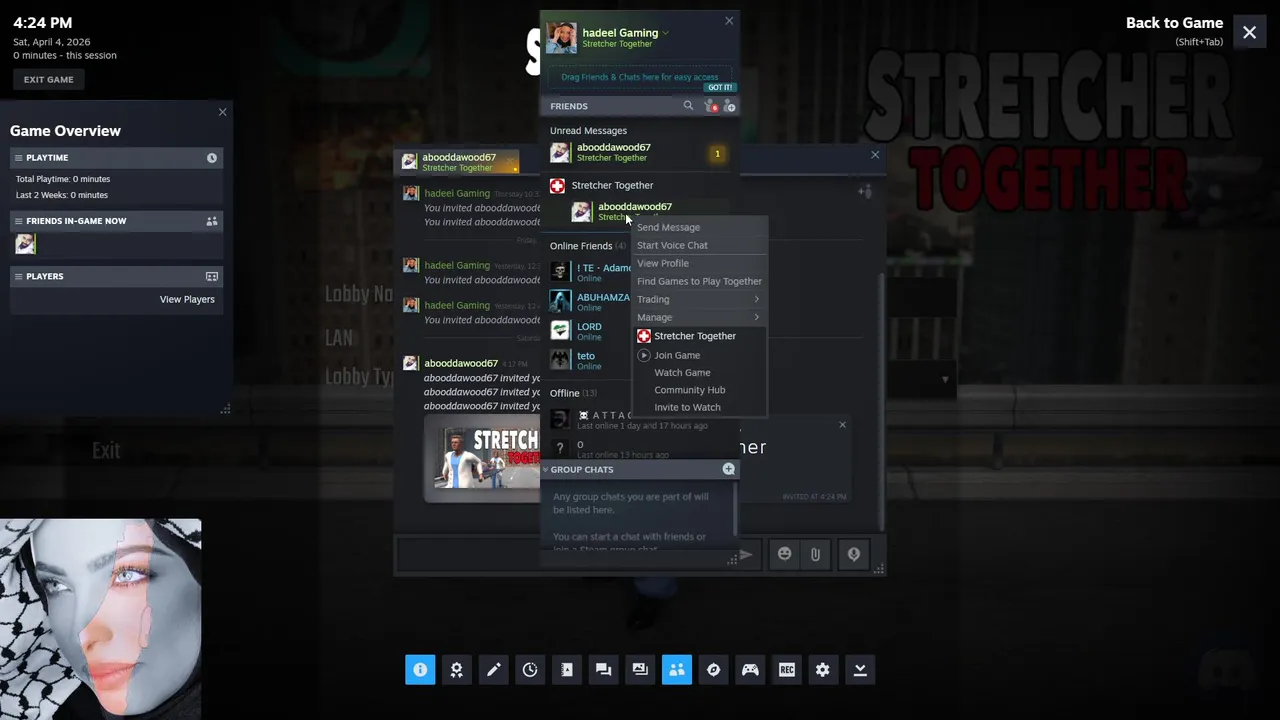1280x720 pixels.
Task: Expand the Manage submenu arrow
Action: [x=756, y=317]
